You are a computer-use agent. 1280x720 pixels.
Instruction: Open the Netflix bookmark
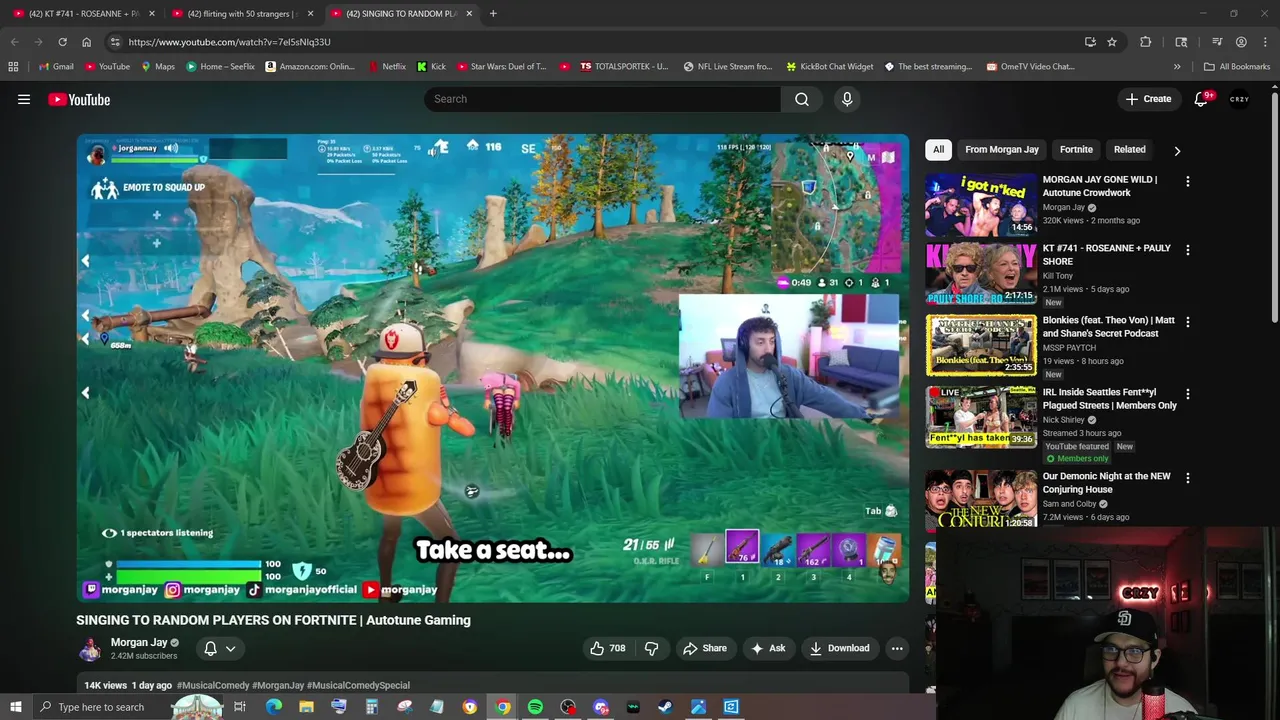(x=387, y=67)
